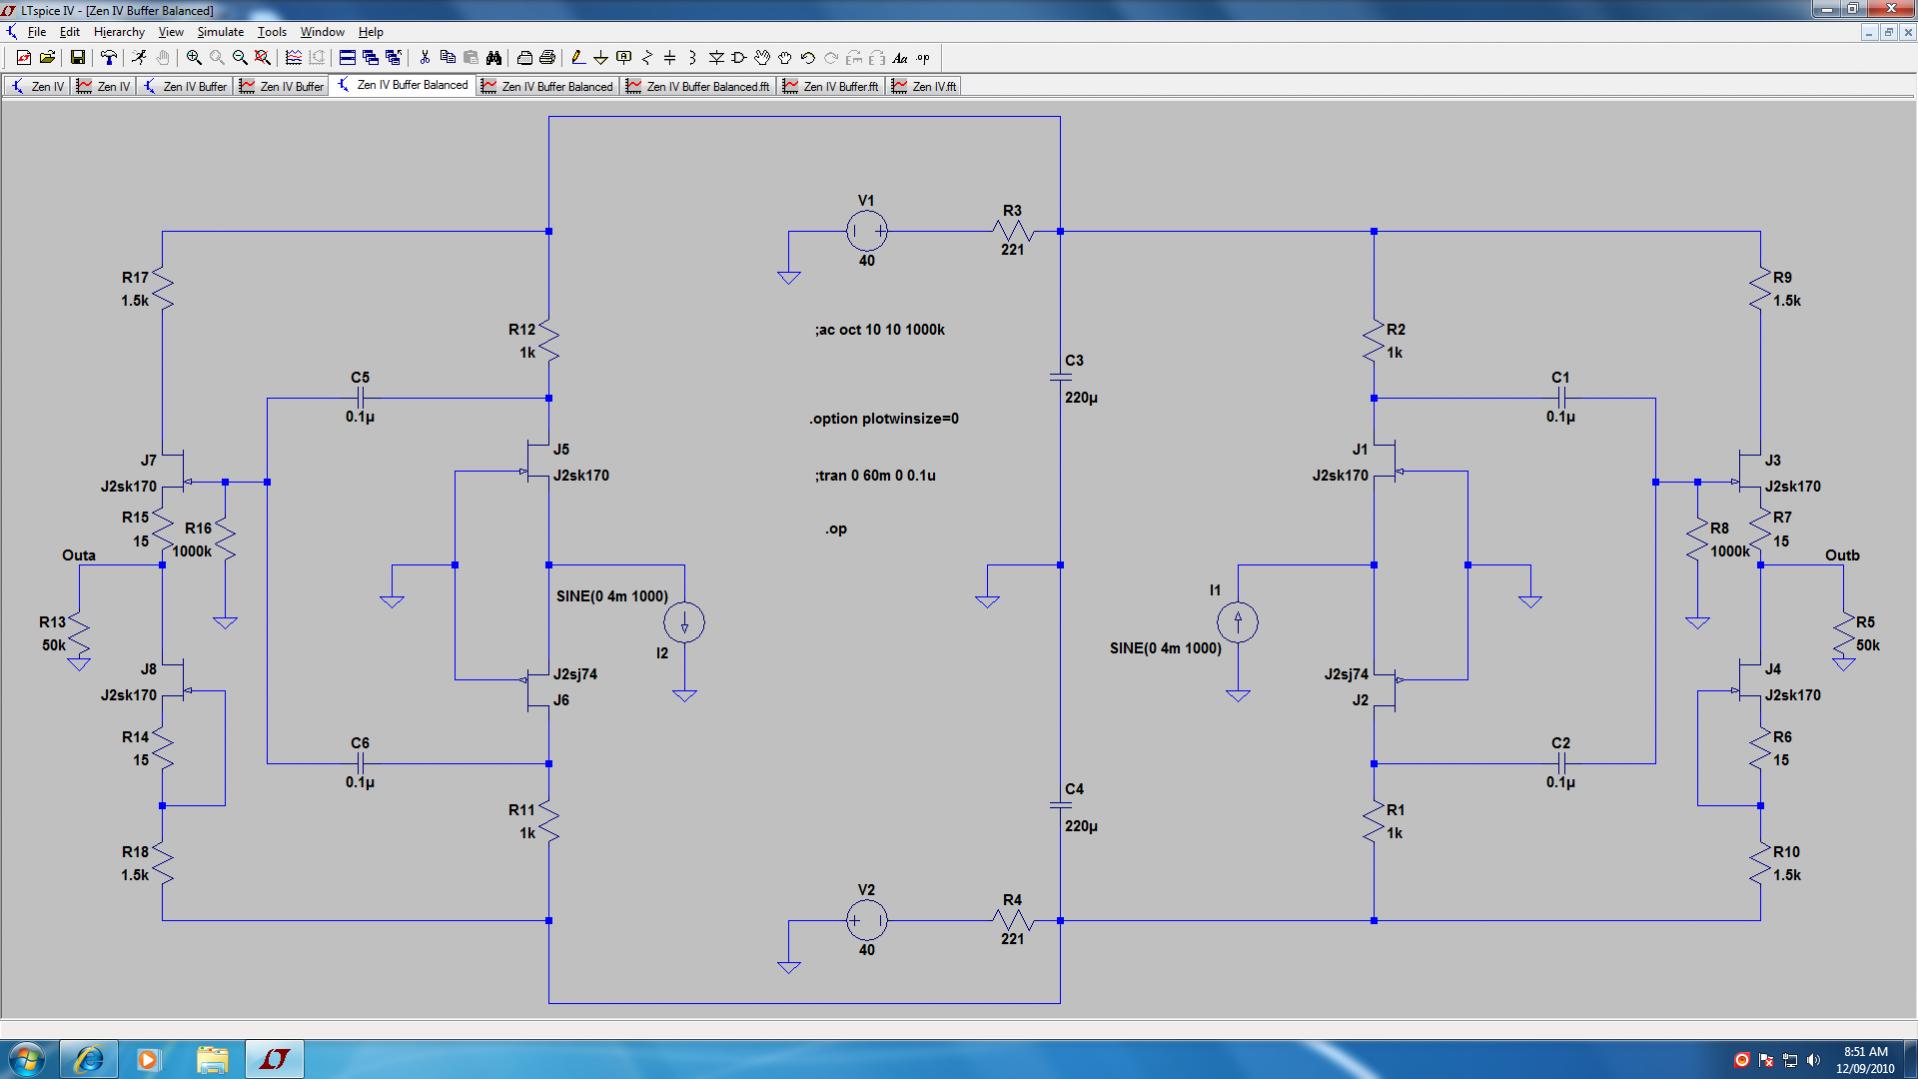Click the '.option plotwinsize=0' directive text

(884, 419)
